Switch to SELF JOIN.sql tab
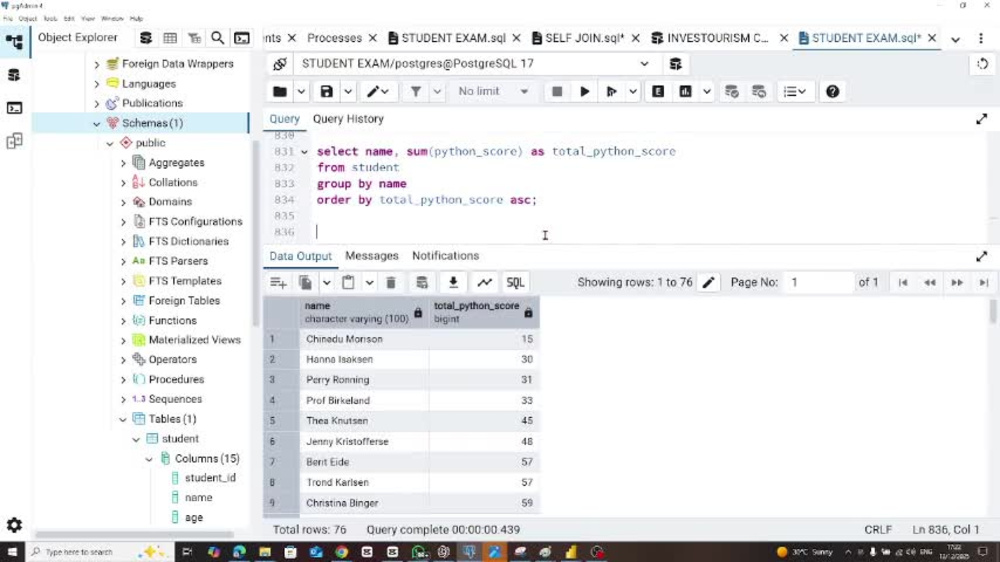 pyautogui.click(x=584, y=38)
